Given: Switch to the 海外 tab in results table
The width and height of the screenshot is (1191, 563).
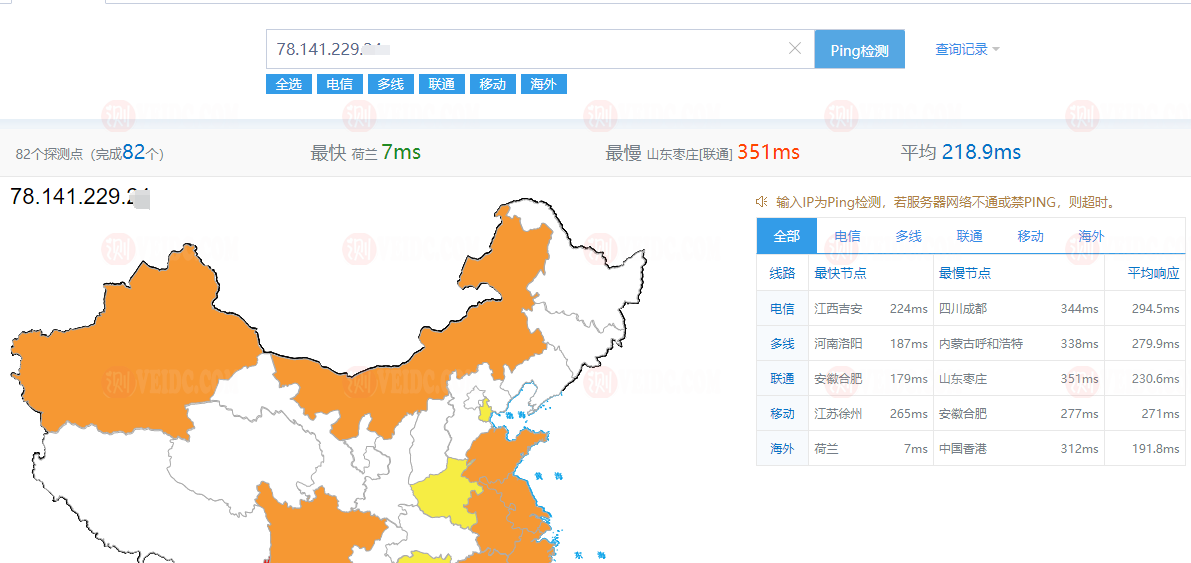Looking at the screenshot, I should tap(1091, 236).
